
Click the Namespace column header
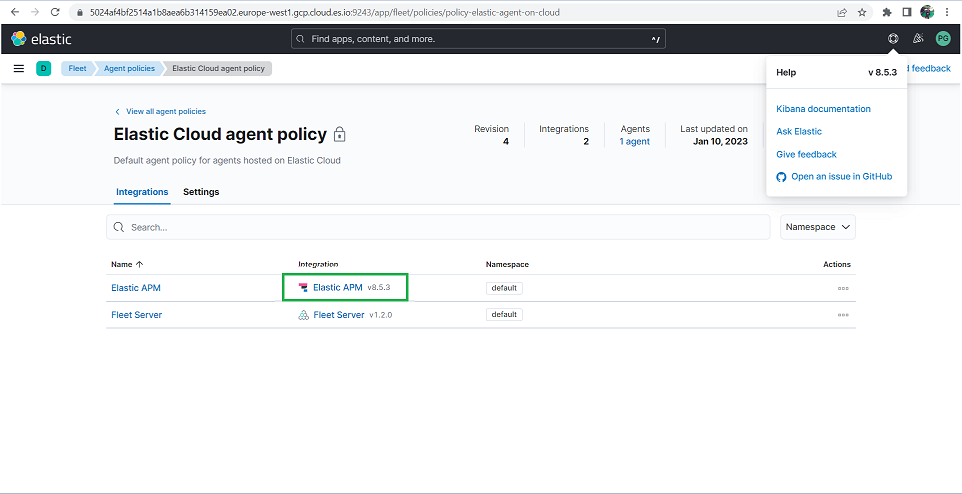point(507,264)
